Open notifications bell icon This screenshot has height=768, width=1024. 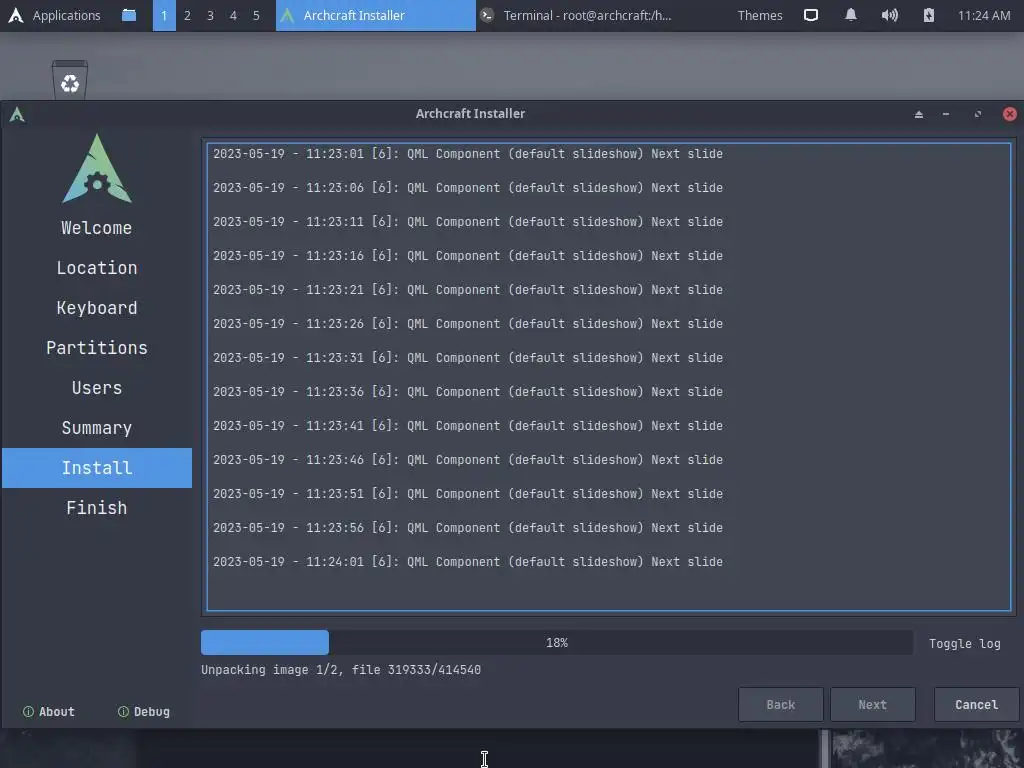click(x=850, y=15)
